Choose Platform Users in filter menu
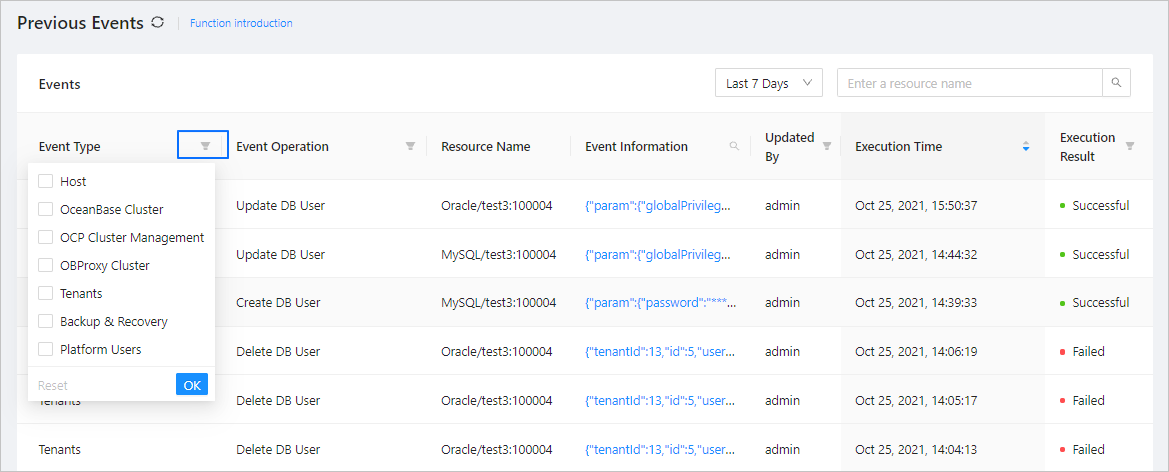 click(45, 349)
